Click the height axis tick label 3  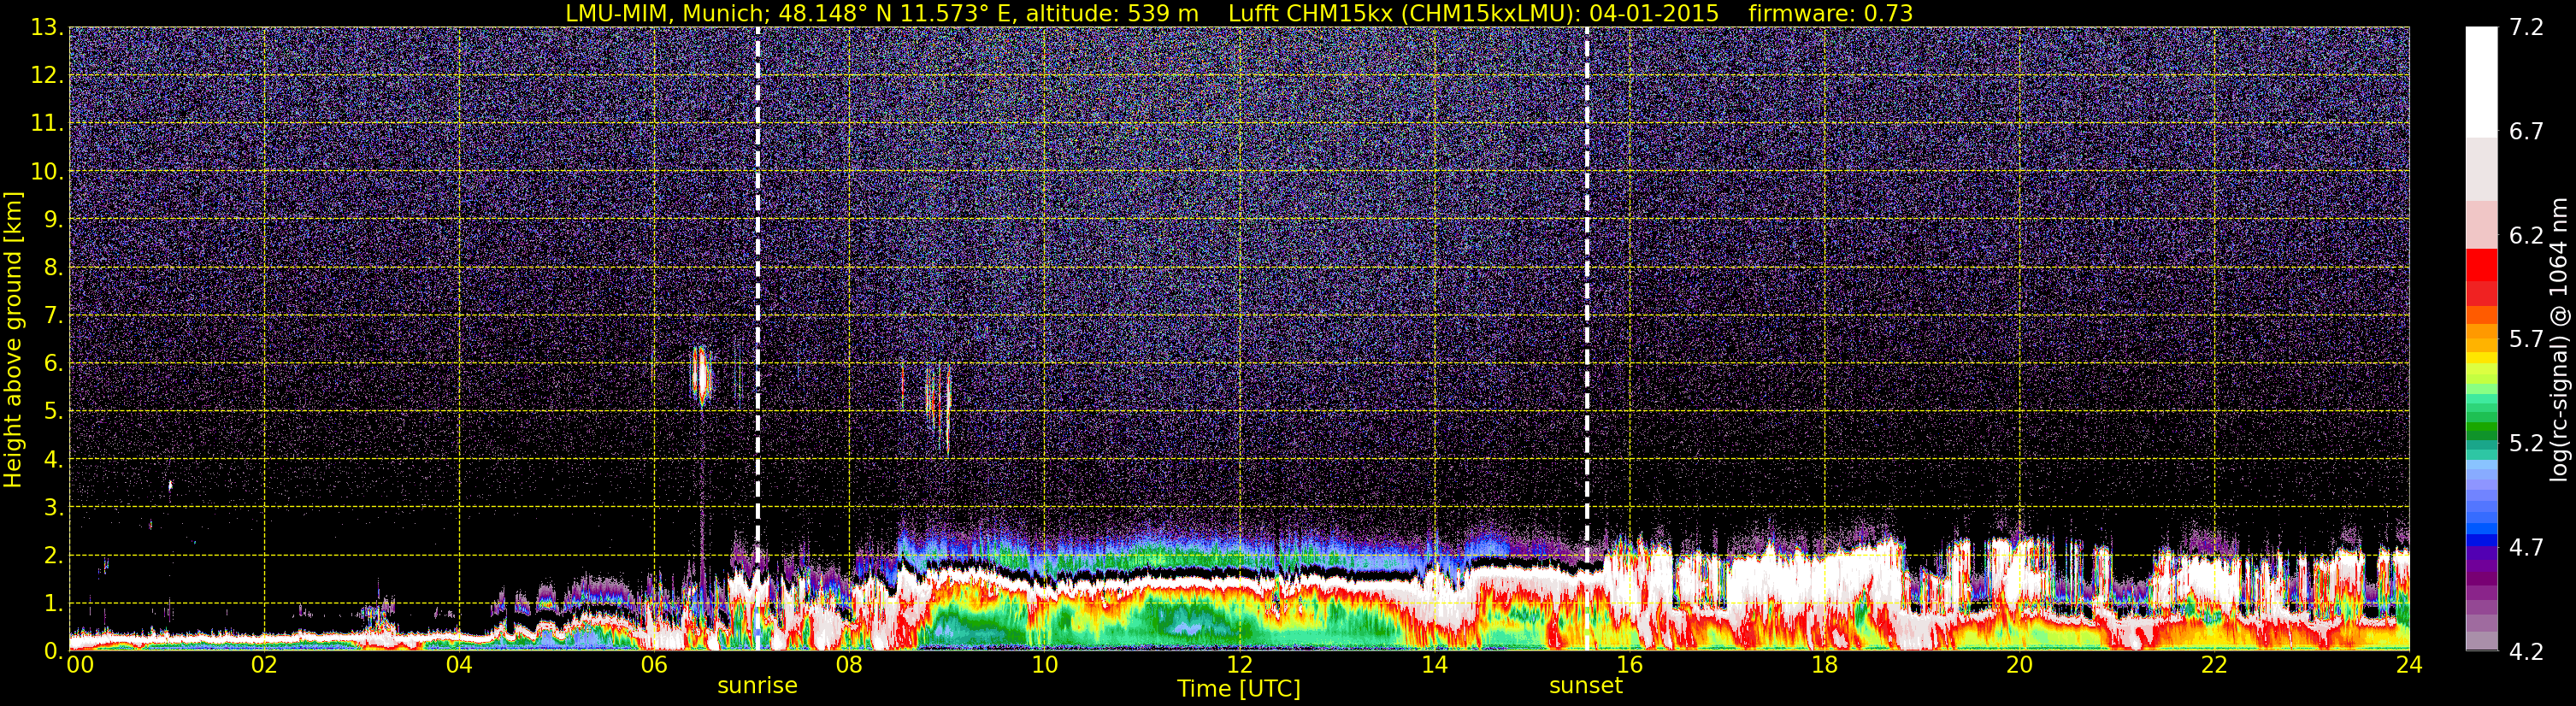coord(52,507)
